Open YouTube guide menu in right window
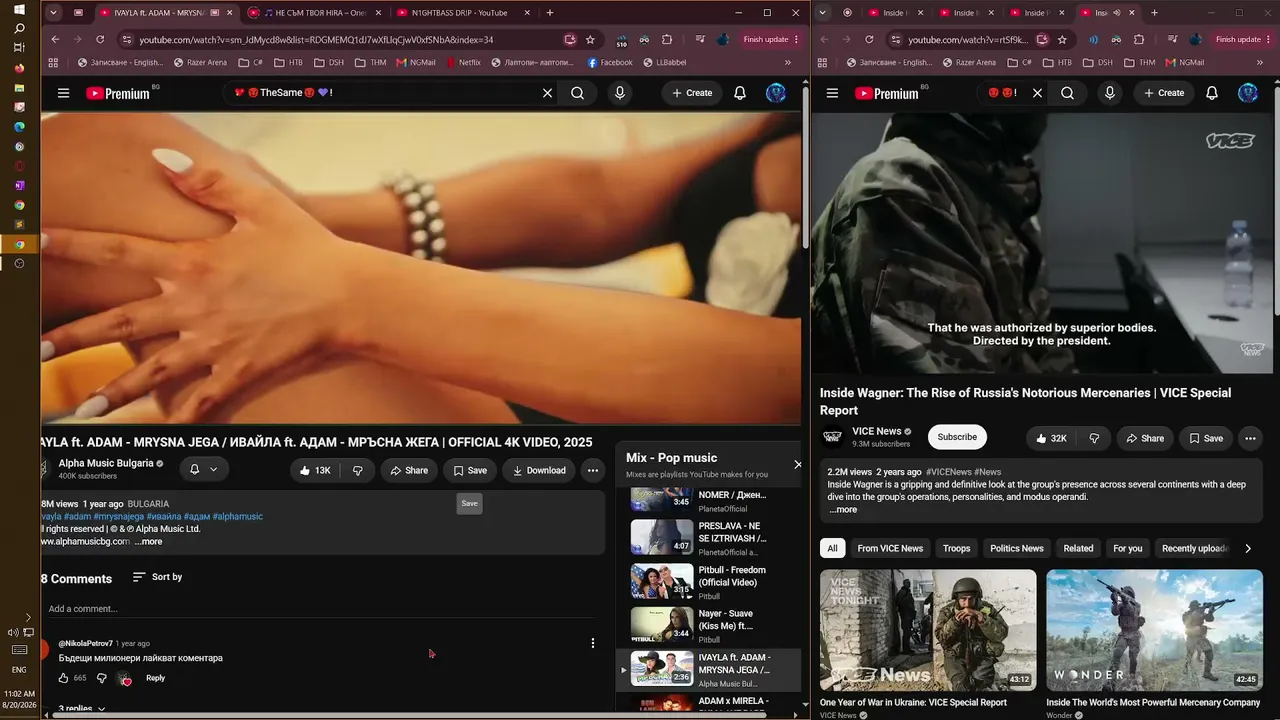 coord(832,93)
